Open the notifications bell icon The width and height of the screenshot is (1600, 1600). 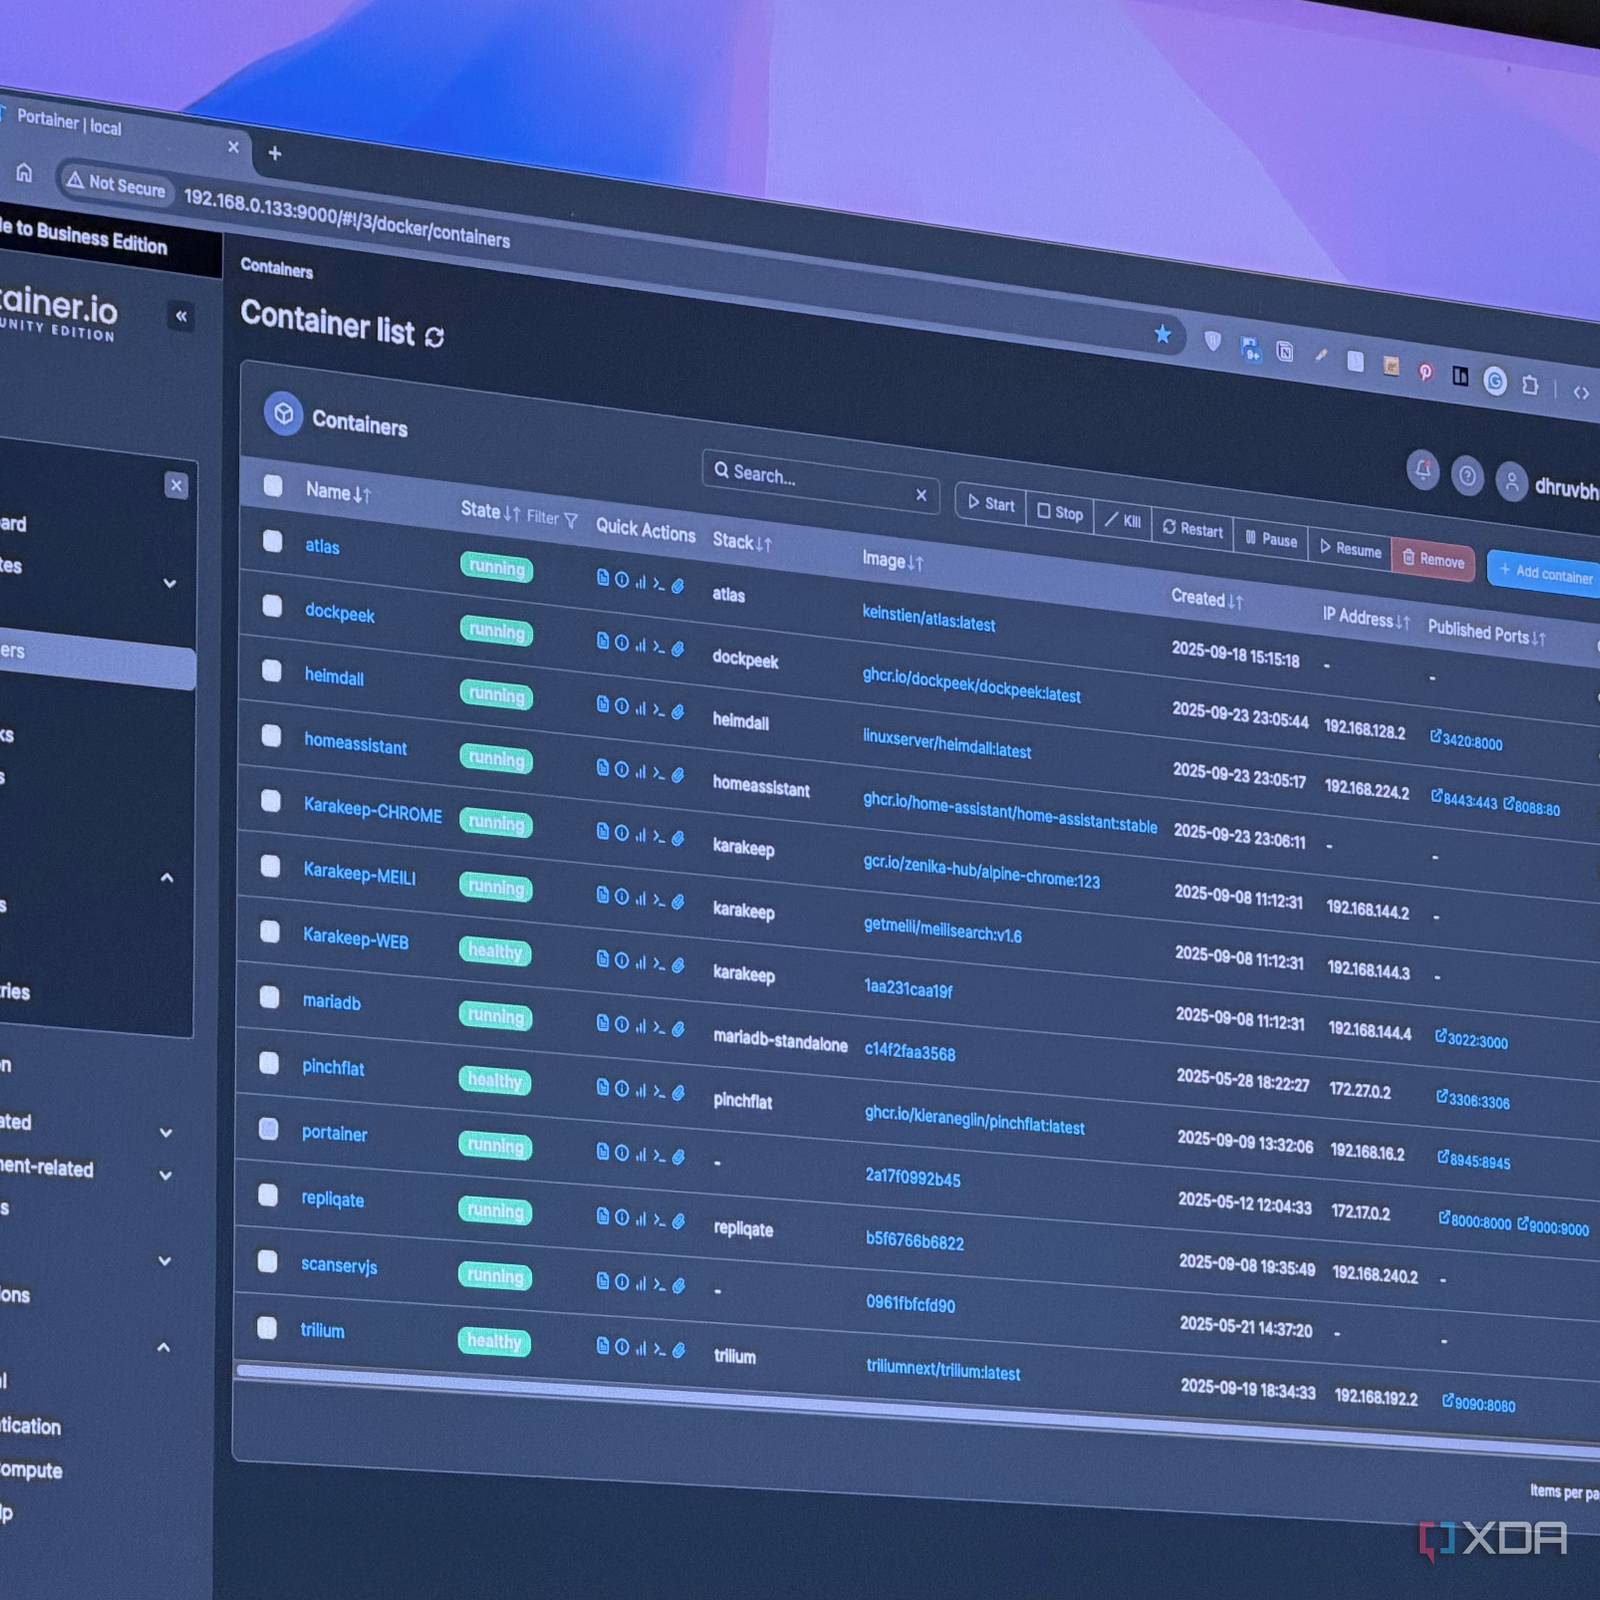point(1423,468)
